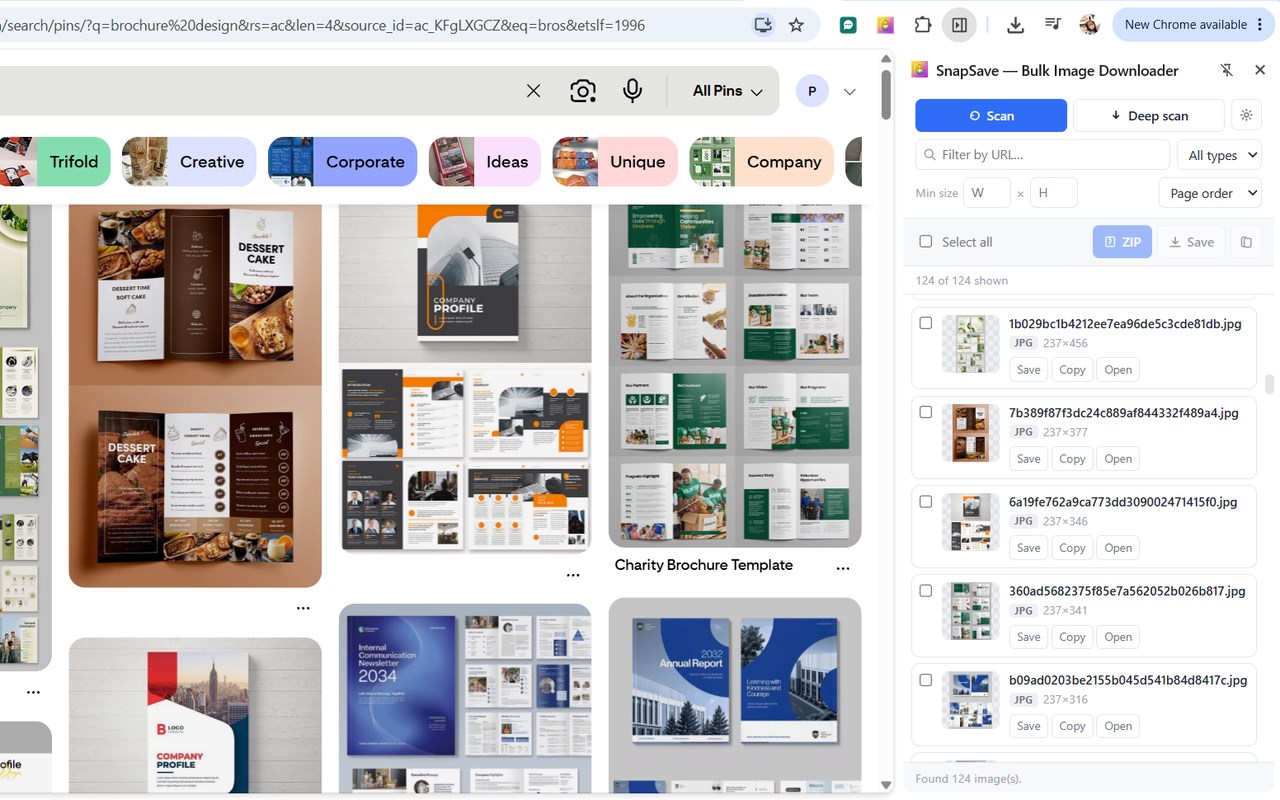Focus the Filter by URL field
The height and width of the screenshot is (800, 1280).
click(1043, 155)
